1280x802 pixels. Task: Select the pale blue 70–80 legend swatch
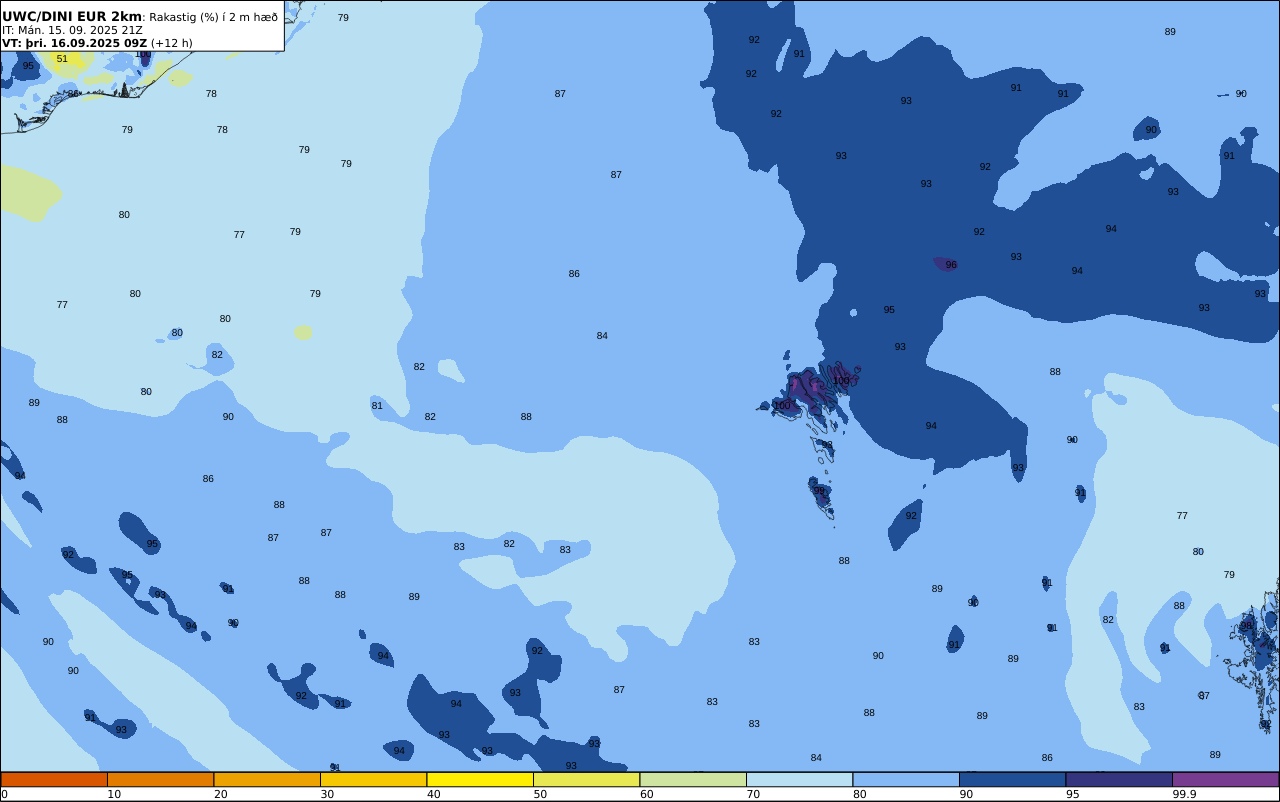coord(799,779)
